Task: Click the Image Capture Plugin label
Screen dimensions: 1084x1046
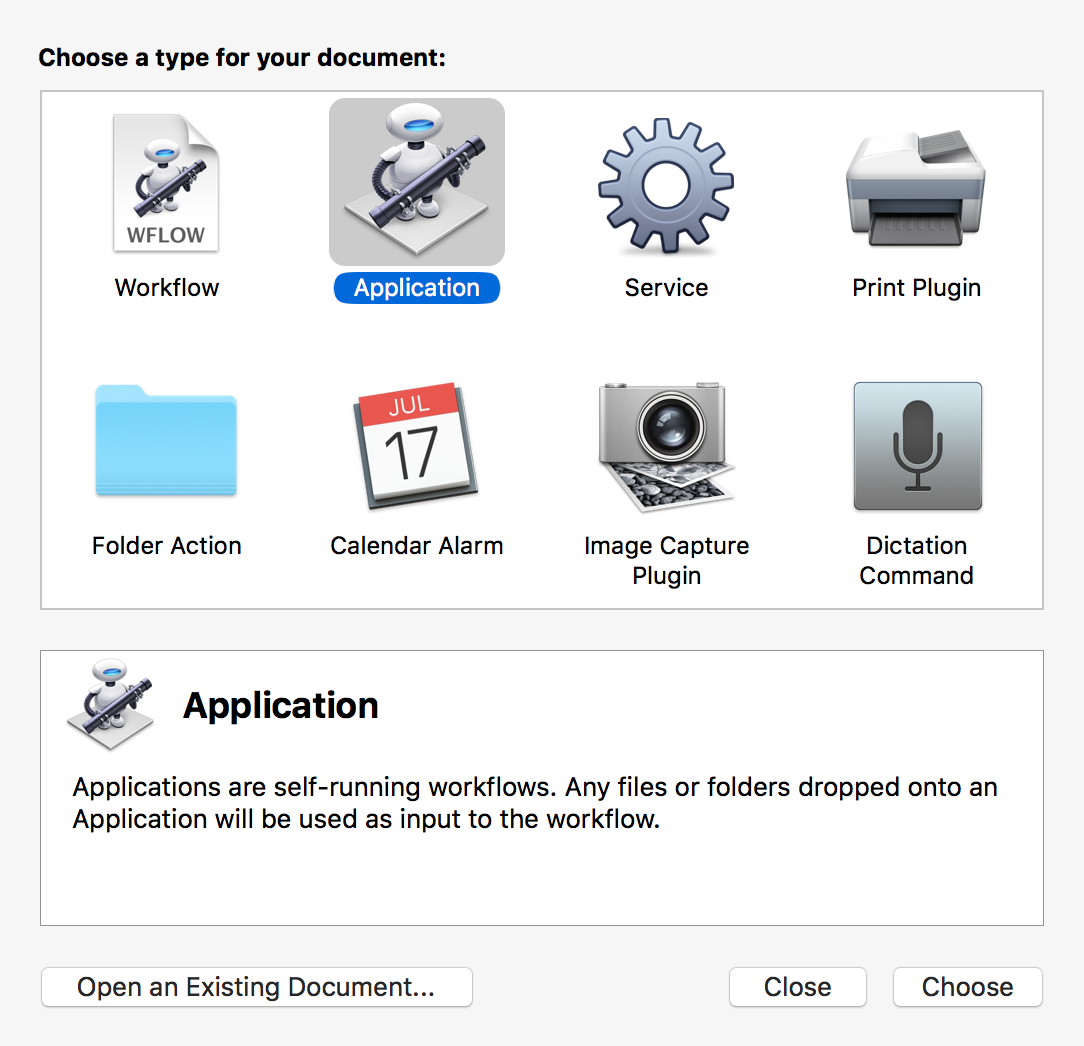Action: pos(666,561)
